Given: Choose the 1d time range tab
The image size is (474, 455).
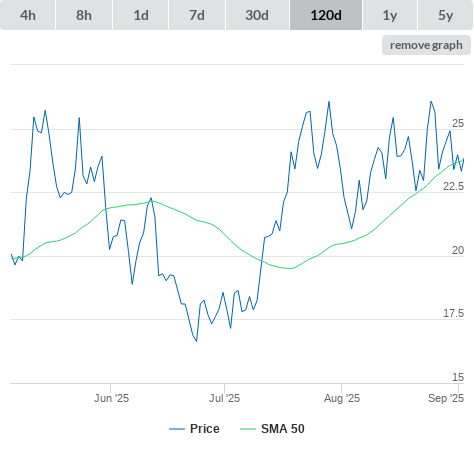Looking at the screenshot, I should tap(141, 15).
